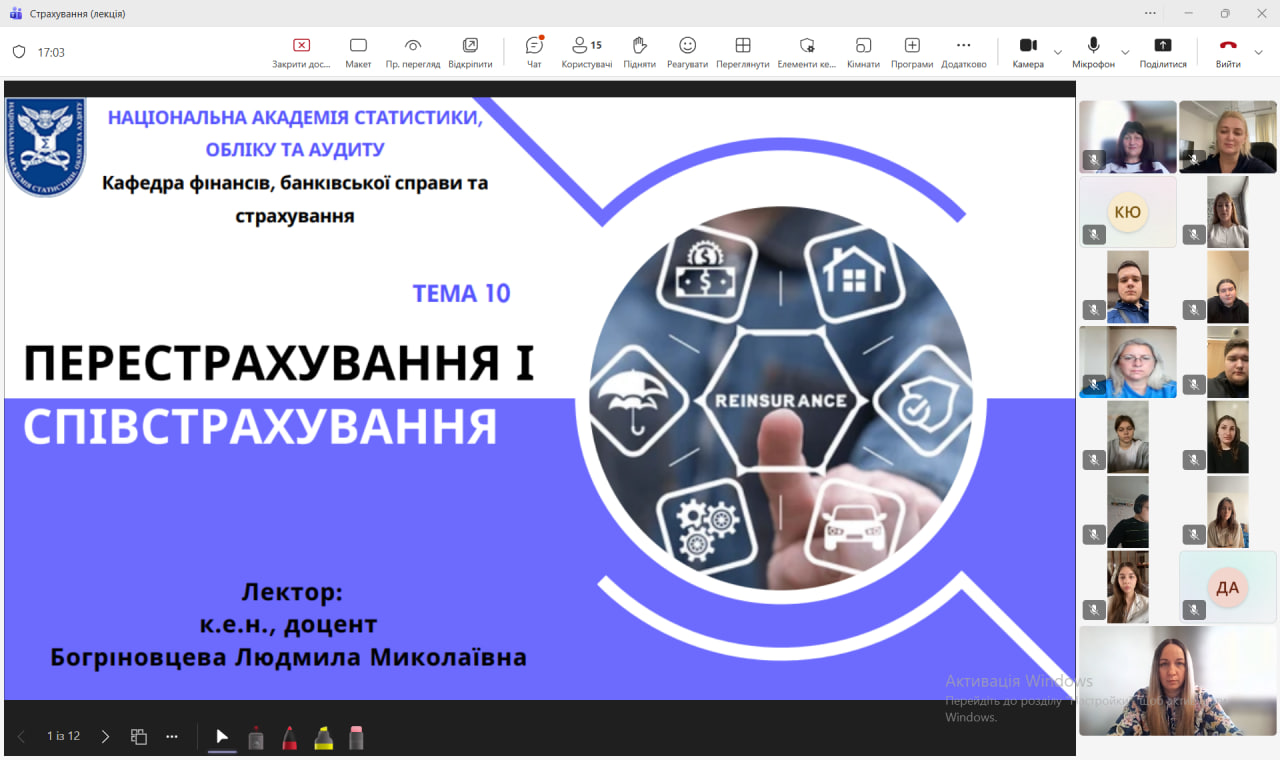This screenshot has width=1280, height=760.
Task: Toggle the Мікрофон mute state
Action: pos(1093,52)
